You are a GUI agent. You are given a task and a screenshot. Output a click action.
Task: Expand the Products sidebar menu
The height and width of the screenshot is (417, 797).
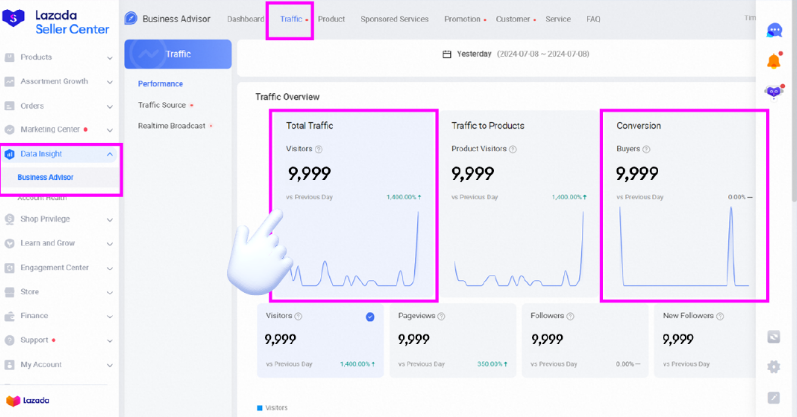point(60,57)
